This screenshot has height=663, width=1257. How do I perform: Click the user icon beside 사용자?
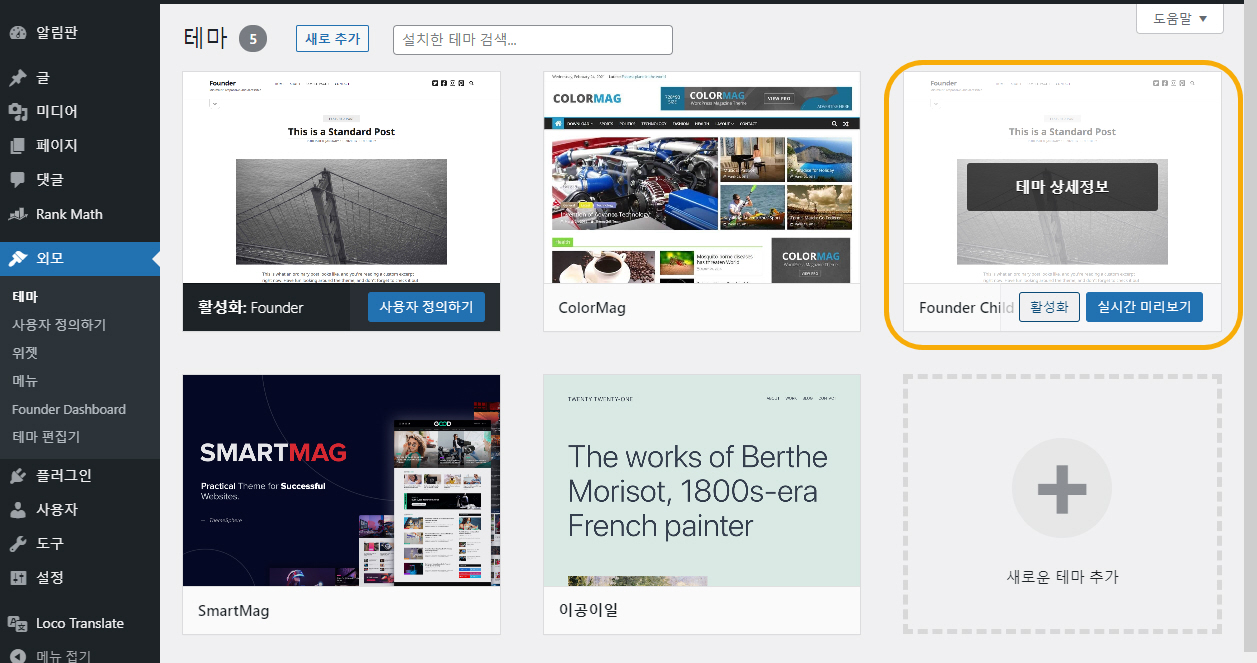tap(17, 510)
